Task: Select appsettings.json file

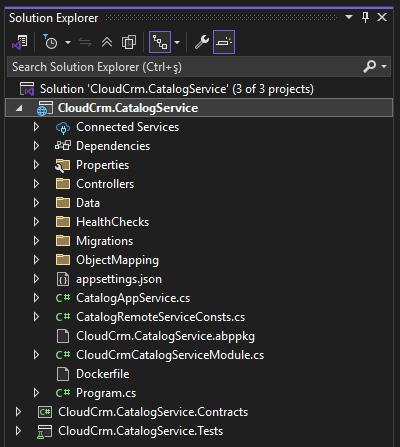Action: pos(119,279)
